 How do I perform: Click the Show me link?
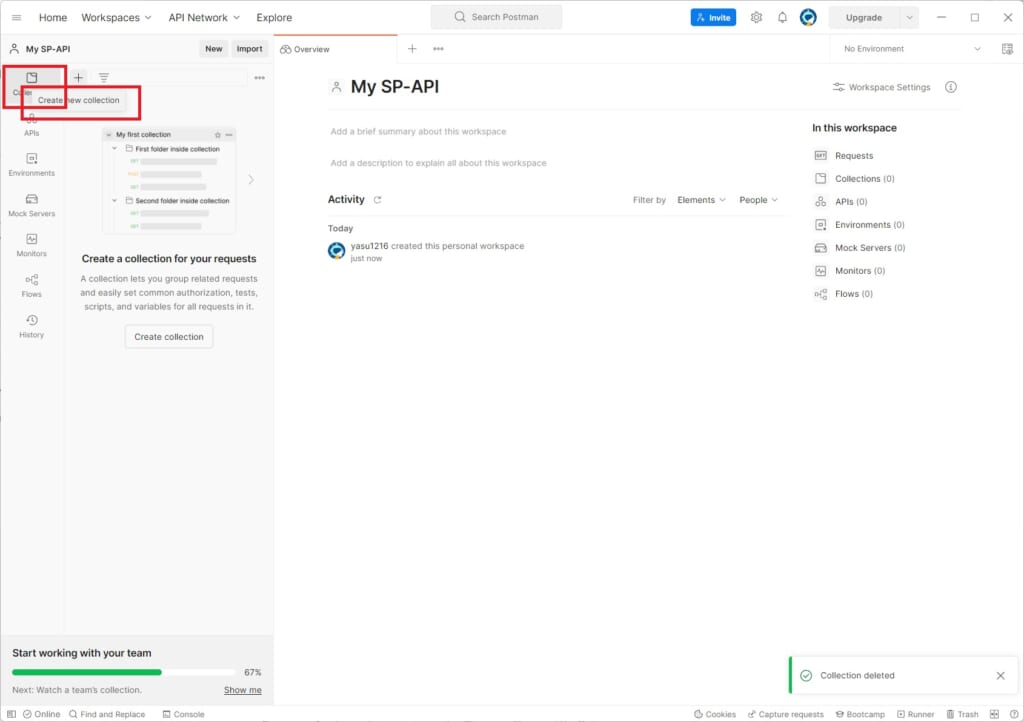click(x=243, y=690)
